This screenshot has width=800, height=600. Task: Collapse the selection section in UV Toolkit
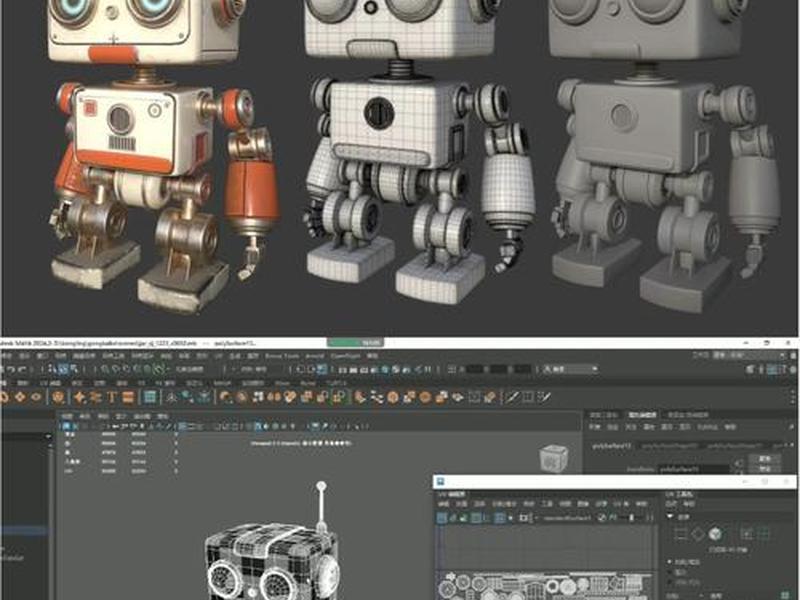[670, 516]
